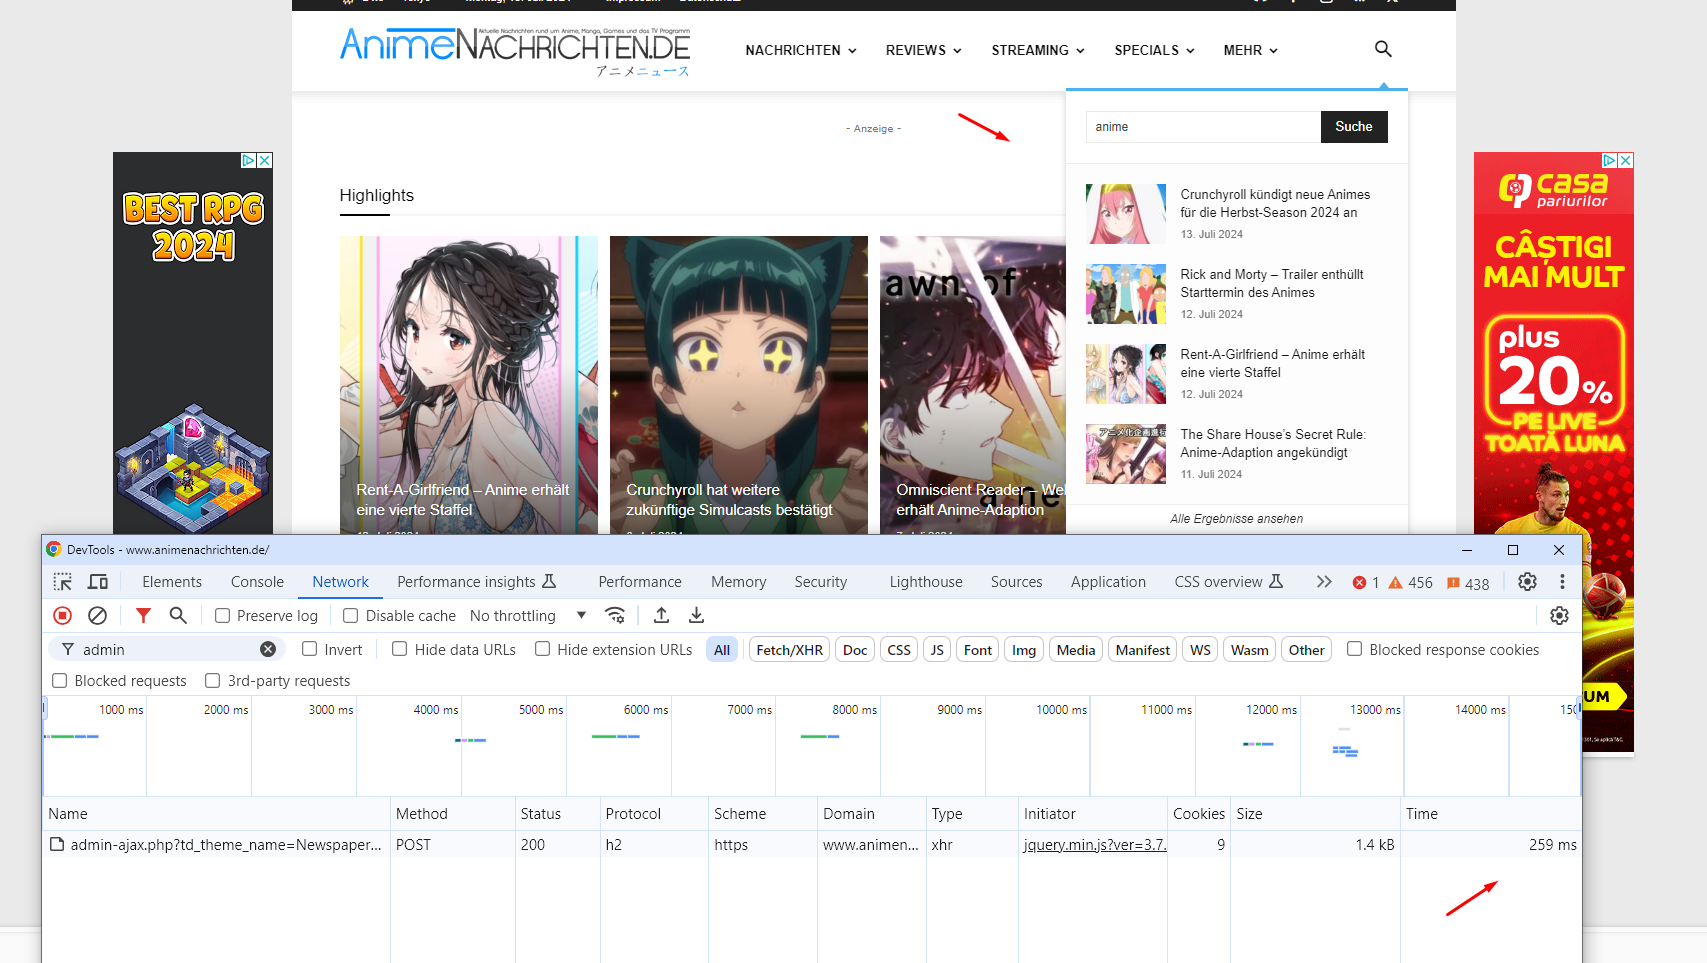Open DevTools three-dot customize menu
1707x963 pixels.
click(x=1562, y=582)
